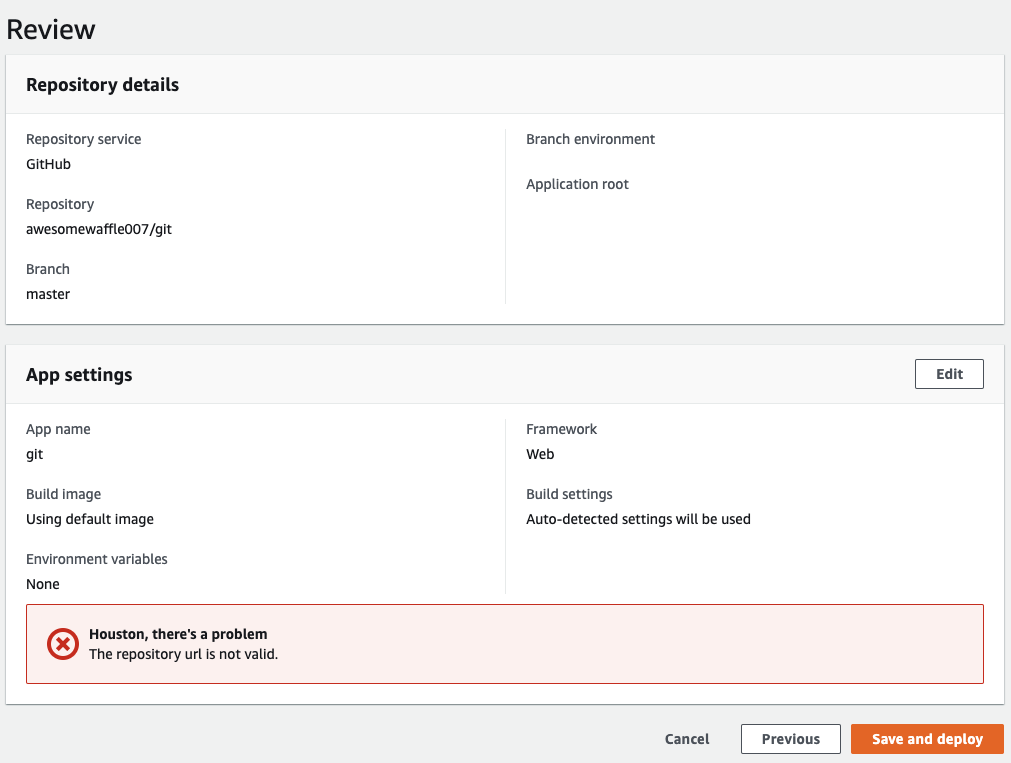Click the Framework Web value
This screenshot has width=1011, height=763.
click(x=540, y=454)
